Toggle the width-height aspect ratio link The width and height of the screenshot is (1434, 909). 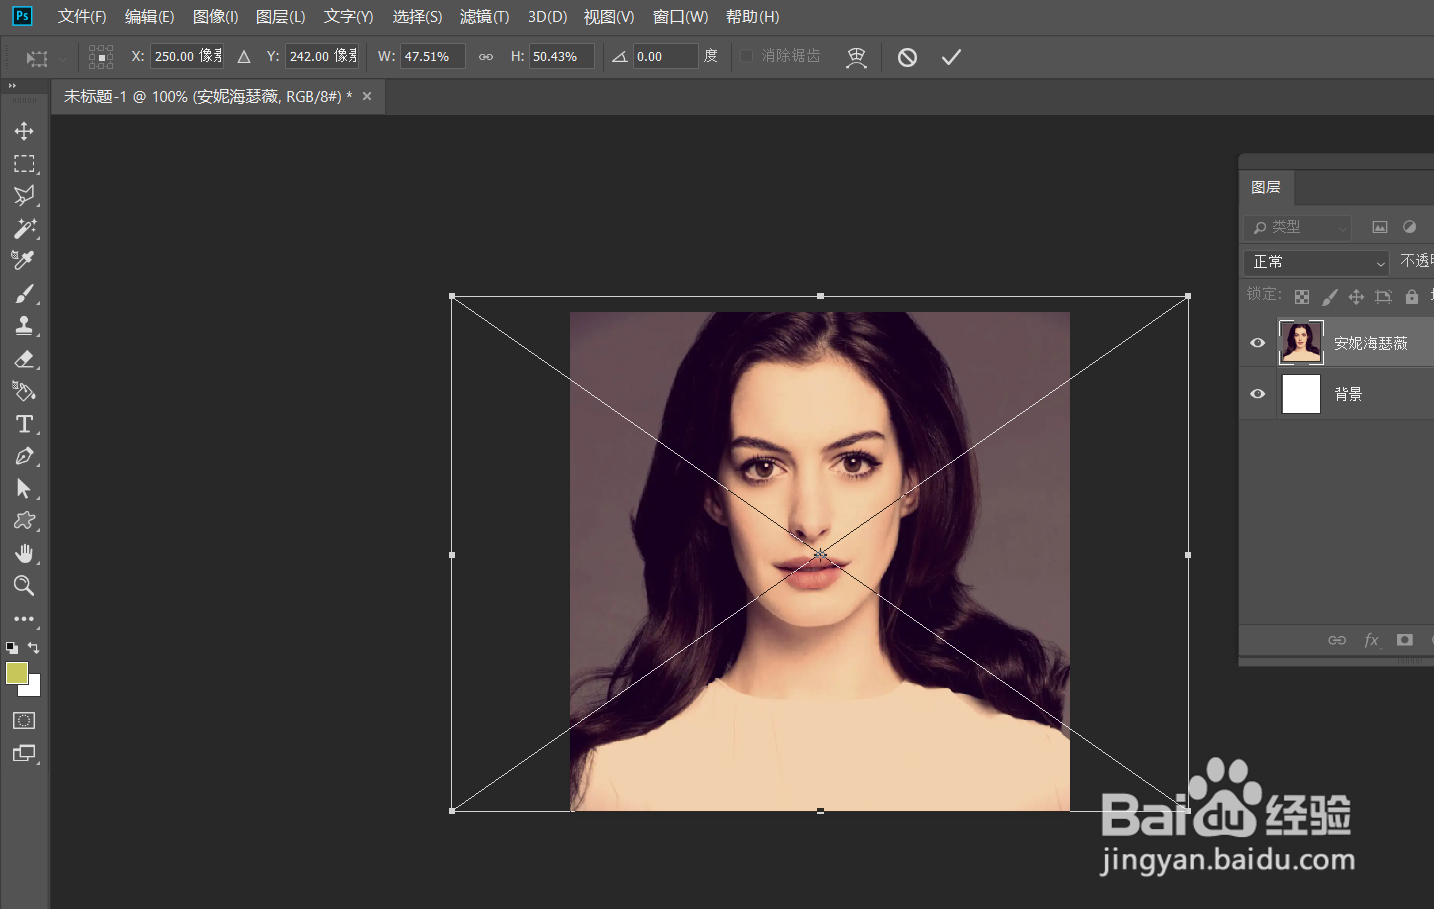[486, 57]
